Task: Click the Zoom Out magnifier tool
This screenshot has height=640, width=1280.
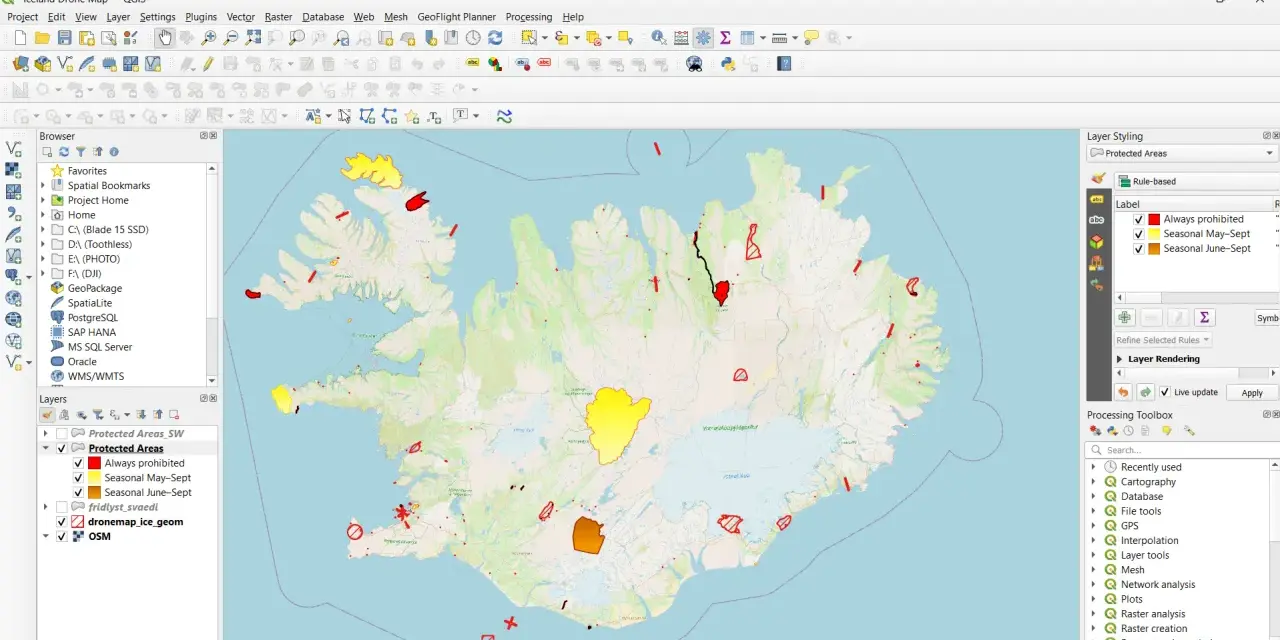Action: point(230,38)
